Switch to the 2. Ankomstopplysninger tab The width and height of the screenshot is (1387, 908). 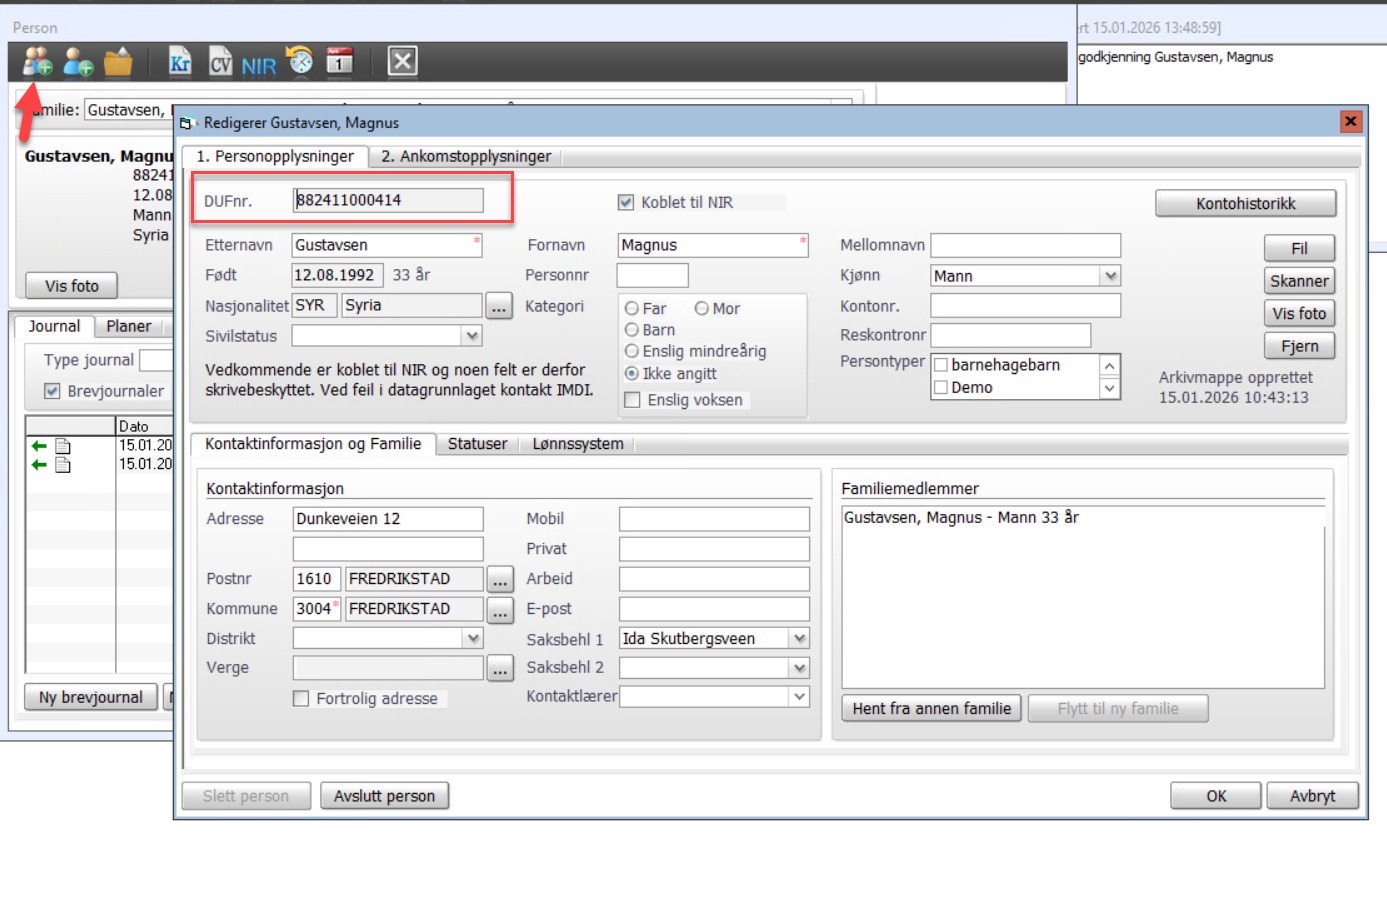[x=466, y=156]
